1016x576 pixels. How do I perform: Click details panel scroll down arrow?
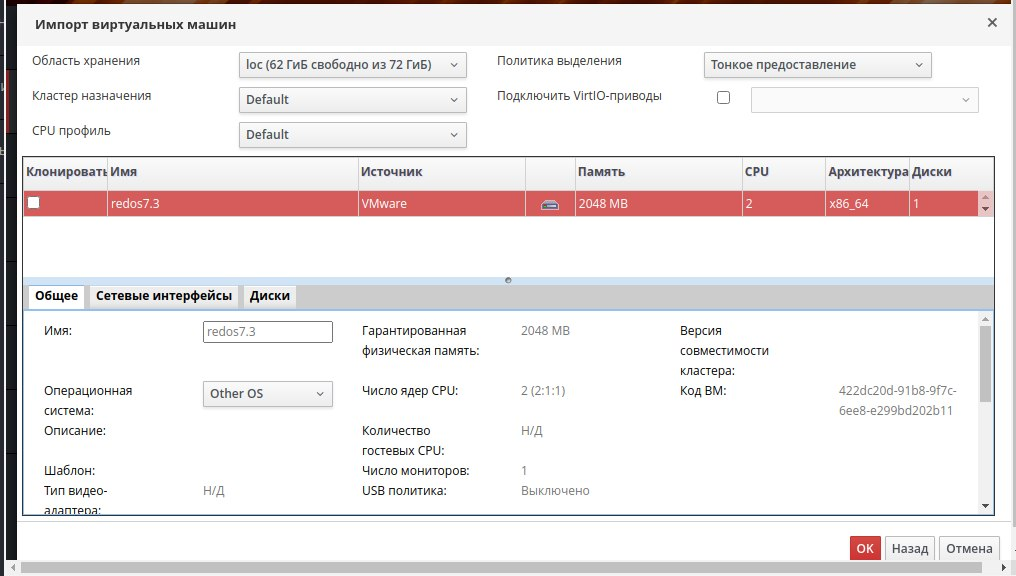tap(986, 506)
